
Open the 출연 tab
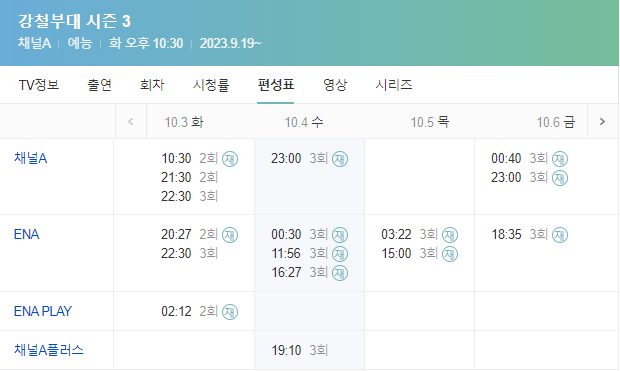(99, 85)
